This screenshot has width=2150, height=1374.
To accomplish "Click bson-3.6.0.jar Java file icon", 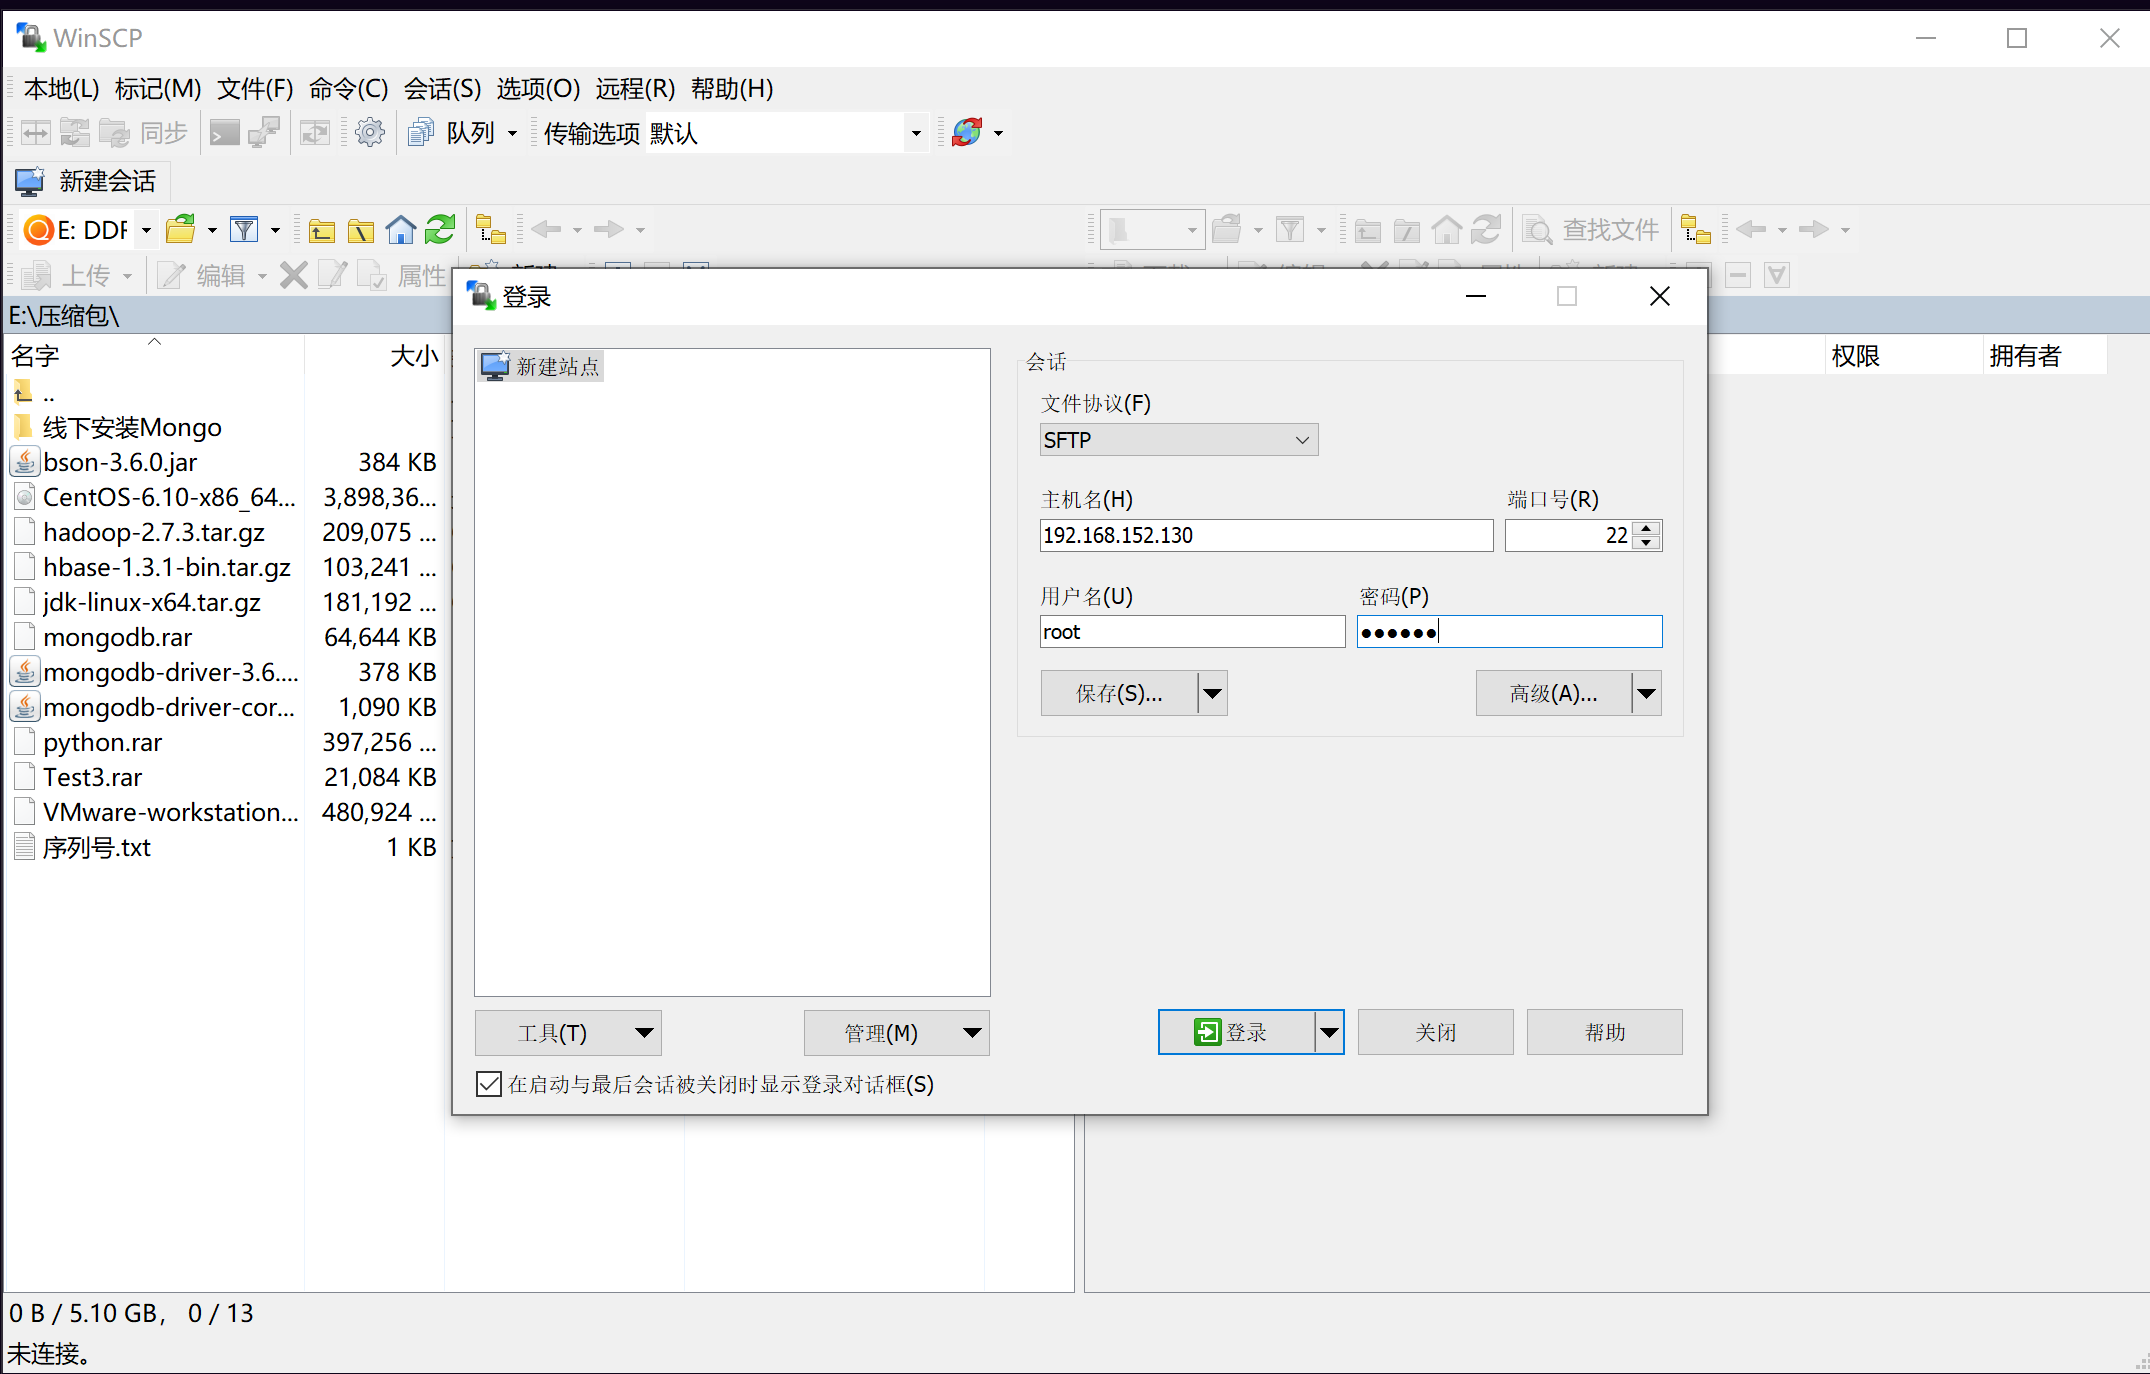I will pos(25,462).
